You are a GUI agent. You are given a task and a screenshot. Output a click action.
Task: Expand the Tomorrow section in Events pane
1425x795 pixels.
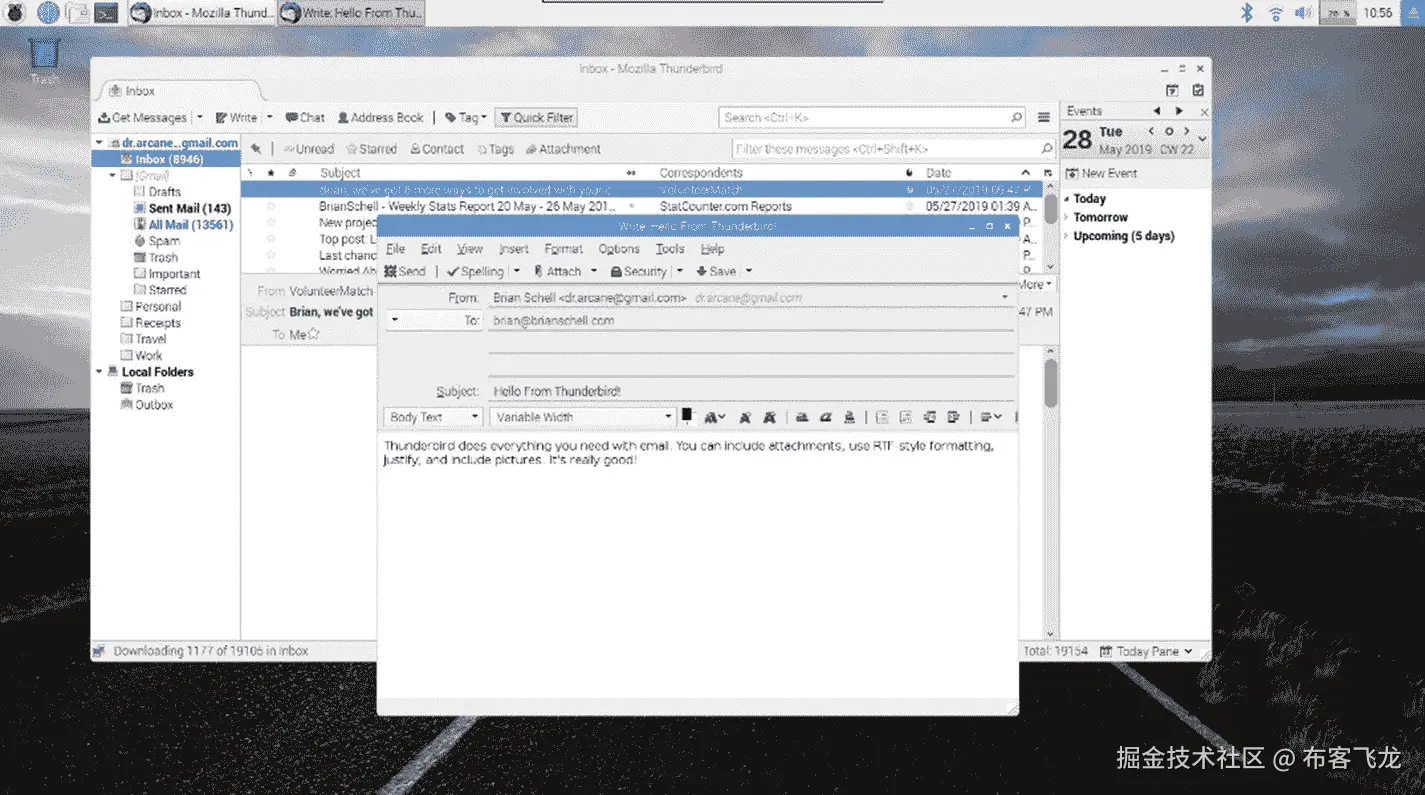click(x=1066, y=217)
